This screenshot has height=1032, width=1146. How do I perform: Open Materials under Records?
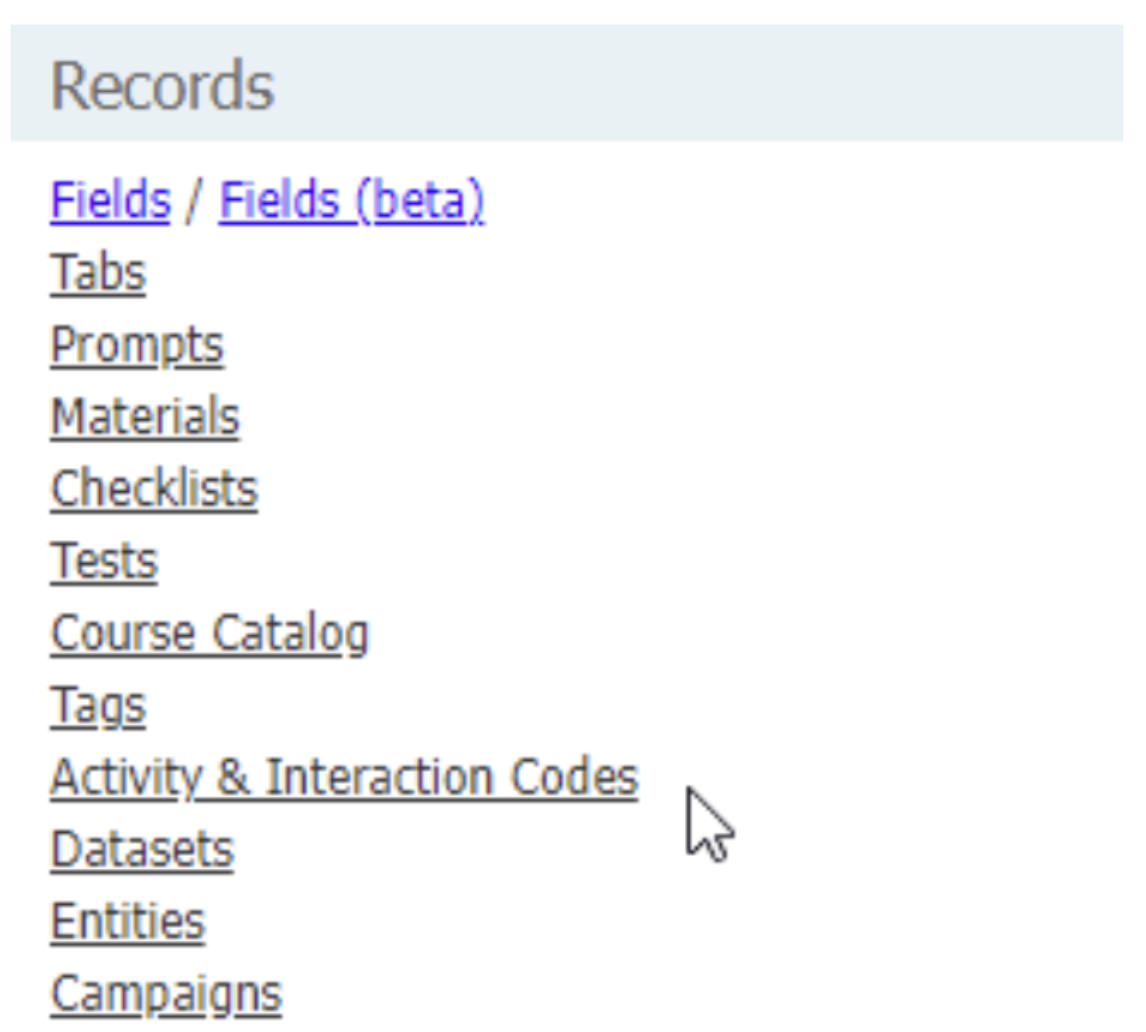145,418
